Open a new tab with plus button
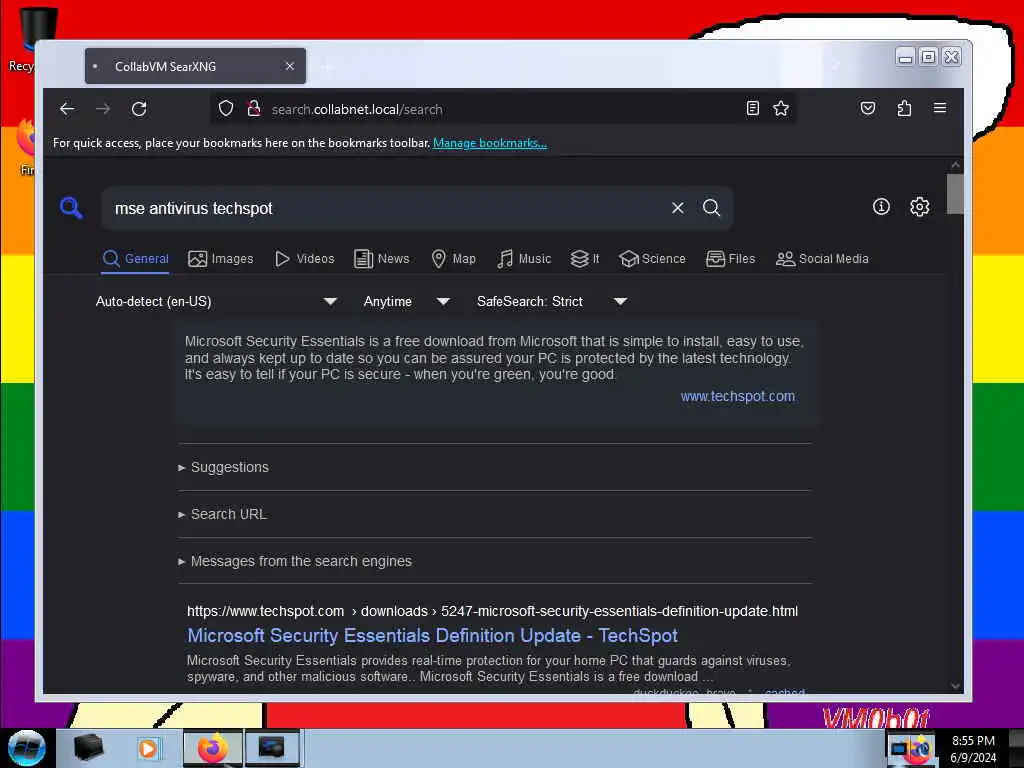The image size is (1024, 768). tap(328, 67)
